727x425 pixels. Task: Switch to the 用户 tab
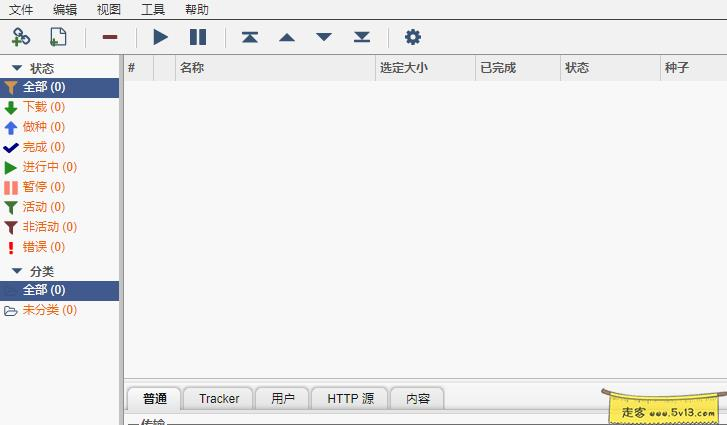pos(282,399)
